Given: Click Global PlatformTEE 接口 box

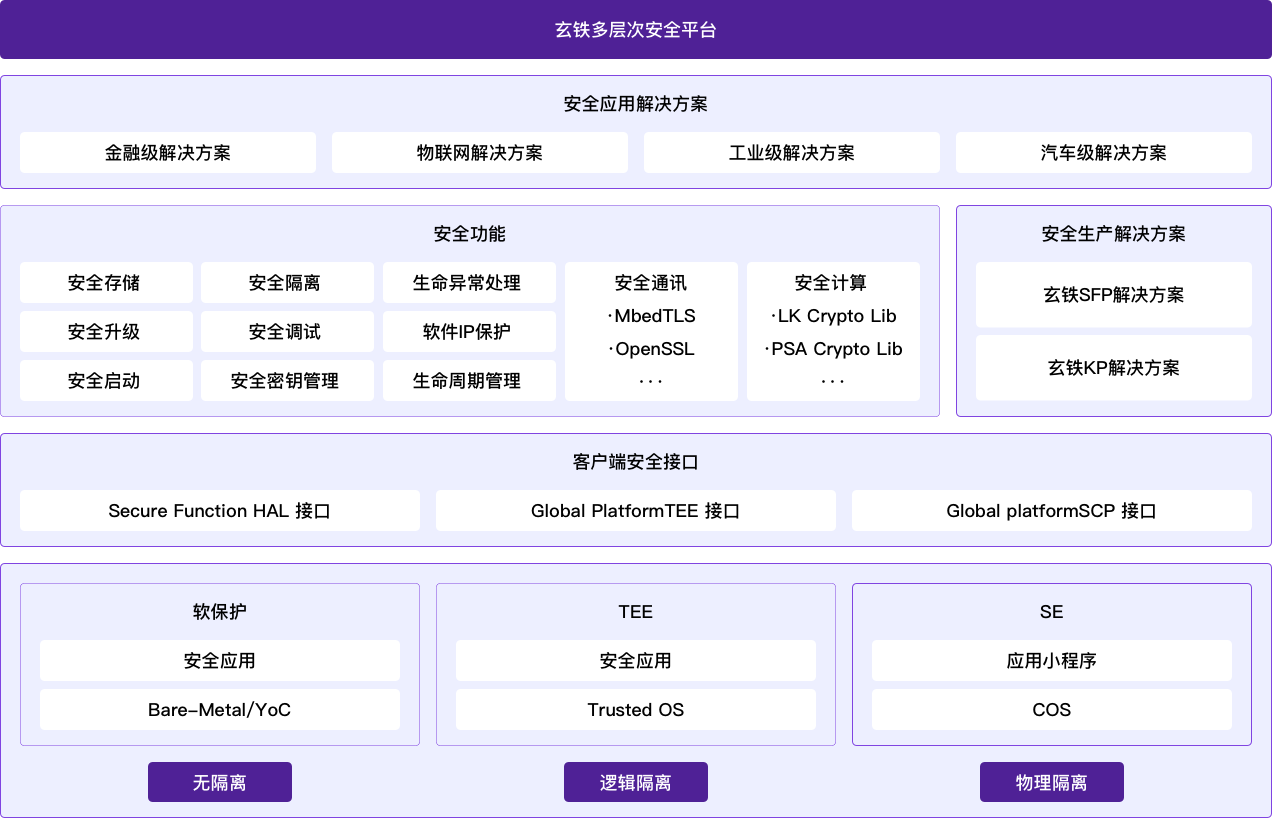Looking at the screenshot, I should [636, 511].
